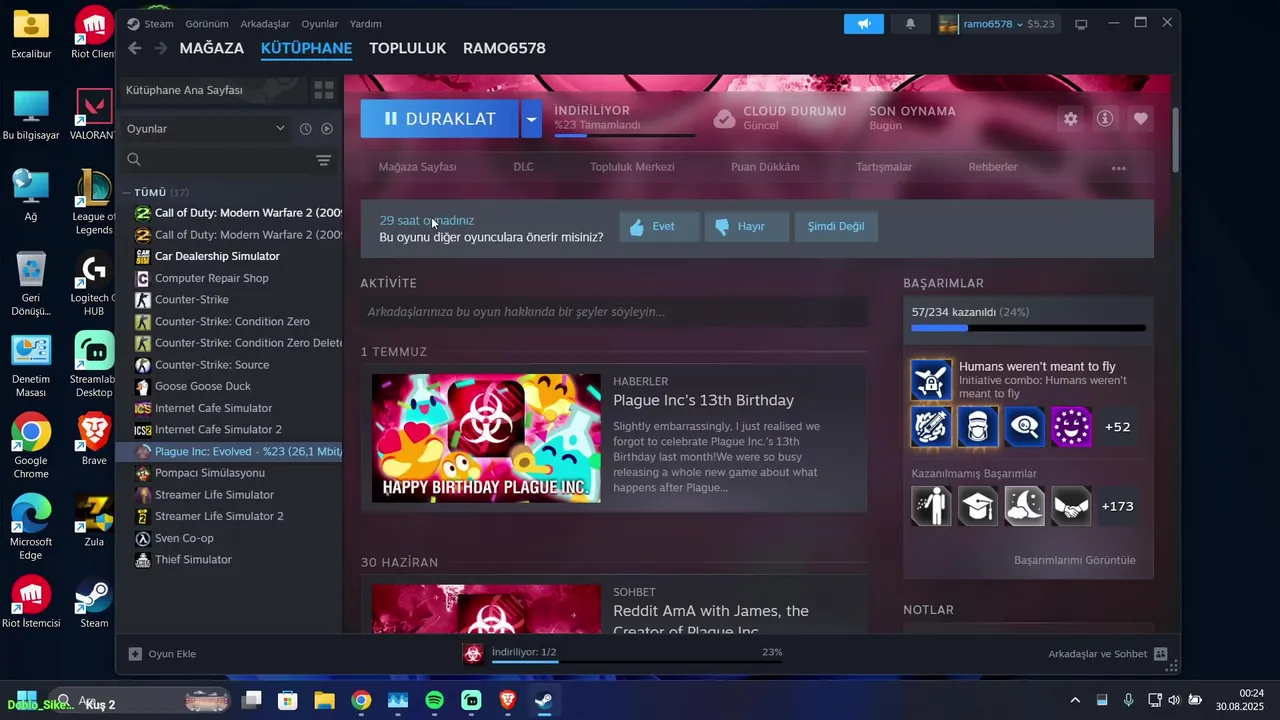Select Thief Simulator in game list
Viewport: 1280px width, 720px height.
(x=193, y=560)
